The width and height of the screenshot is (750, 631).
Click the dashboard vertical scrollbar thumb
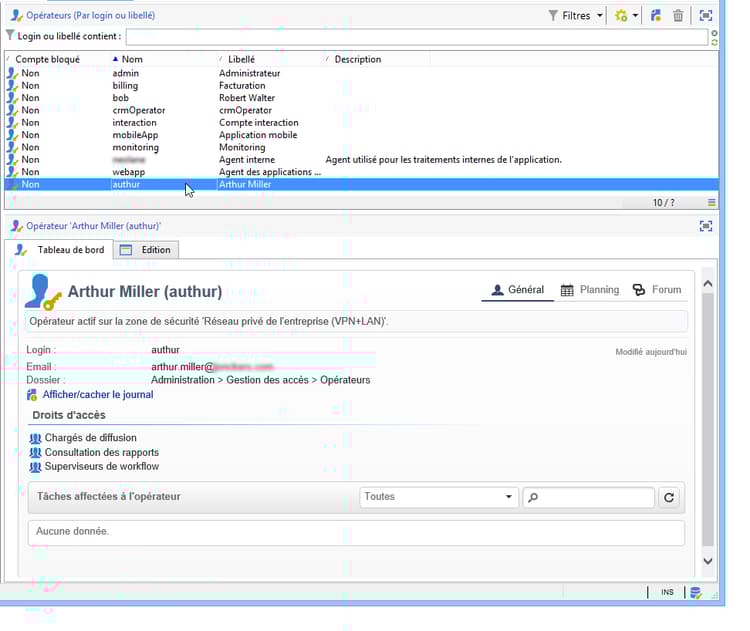pos(708,419)
